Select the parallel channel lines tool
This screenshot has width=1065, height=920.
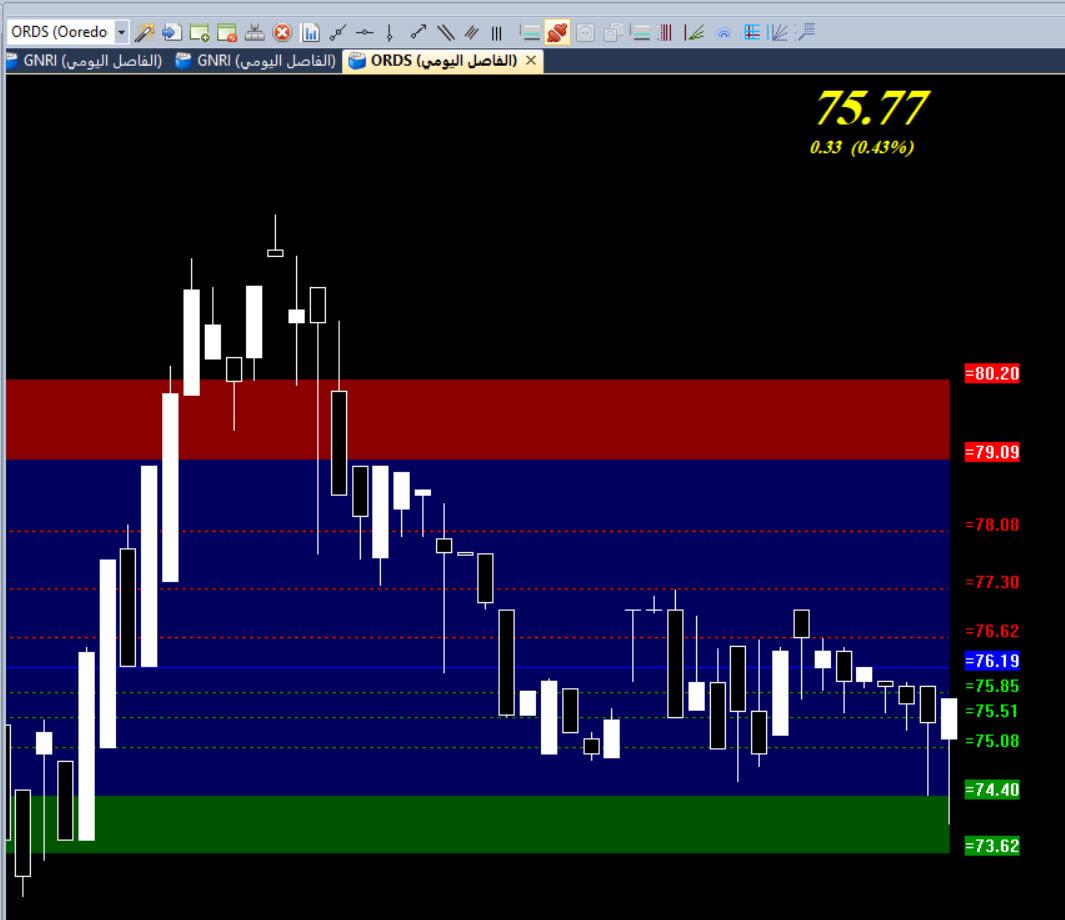pos(446,32)
